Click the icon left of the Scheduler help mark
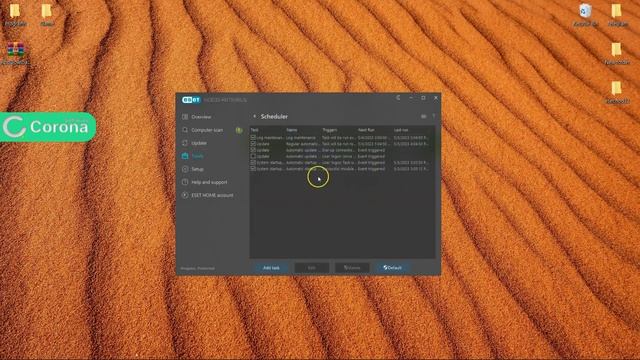640x360 pixels. 423,116
